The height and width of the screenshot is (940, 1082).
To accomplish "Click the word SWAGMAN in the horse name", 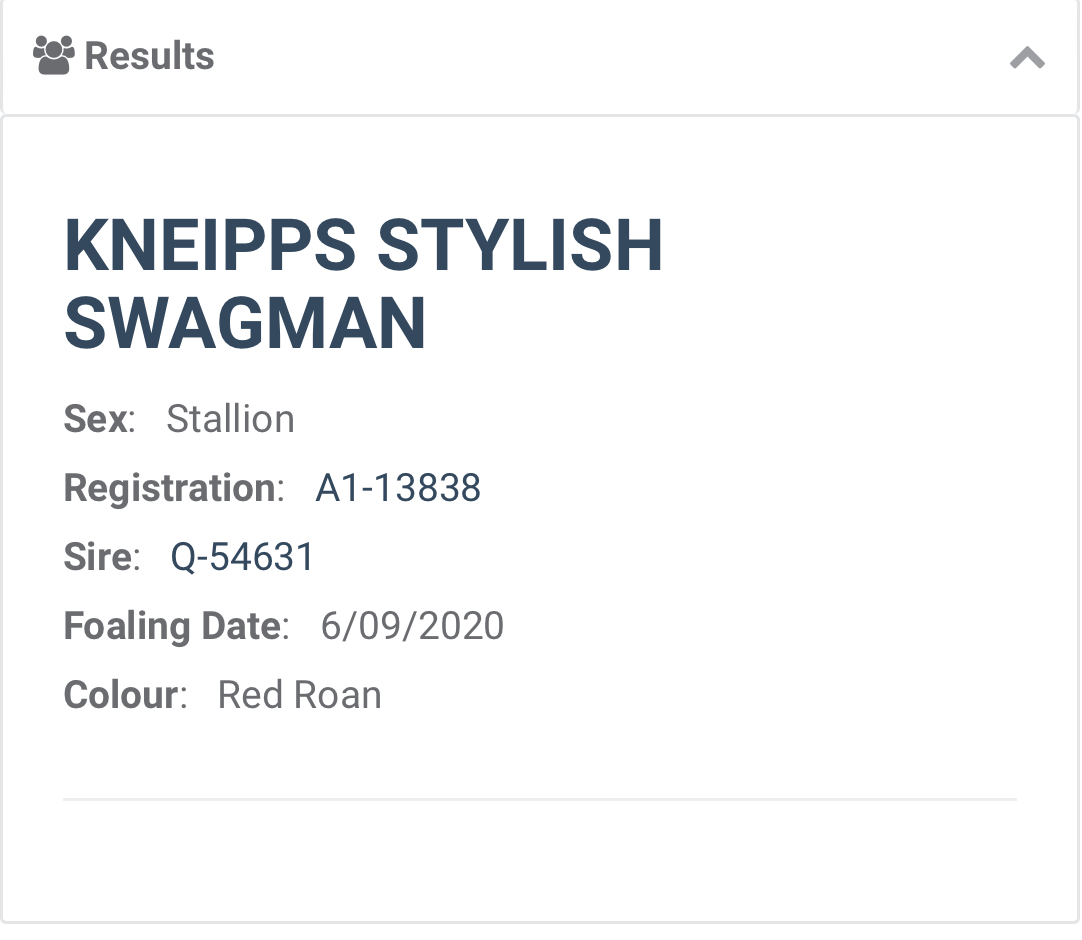I will [245, 323].
